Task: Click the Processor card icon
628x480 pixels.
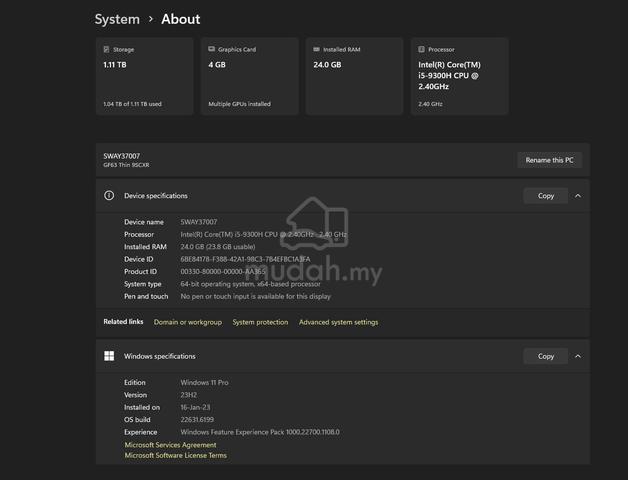Action: pos(421,49)
